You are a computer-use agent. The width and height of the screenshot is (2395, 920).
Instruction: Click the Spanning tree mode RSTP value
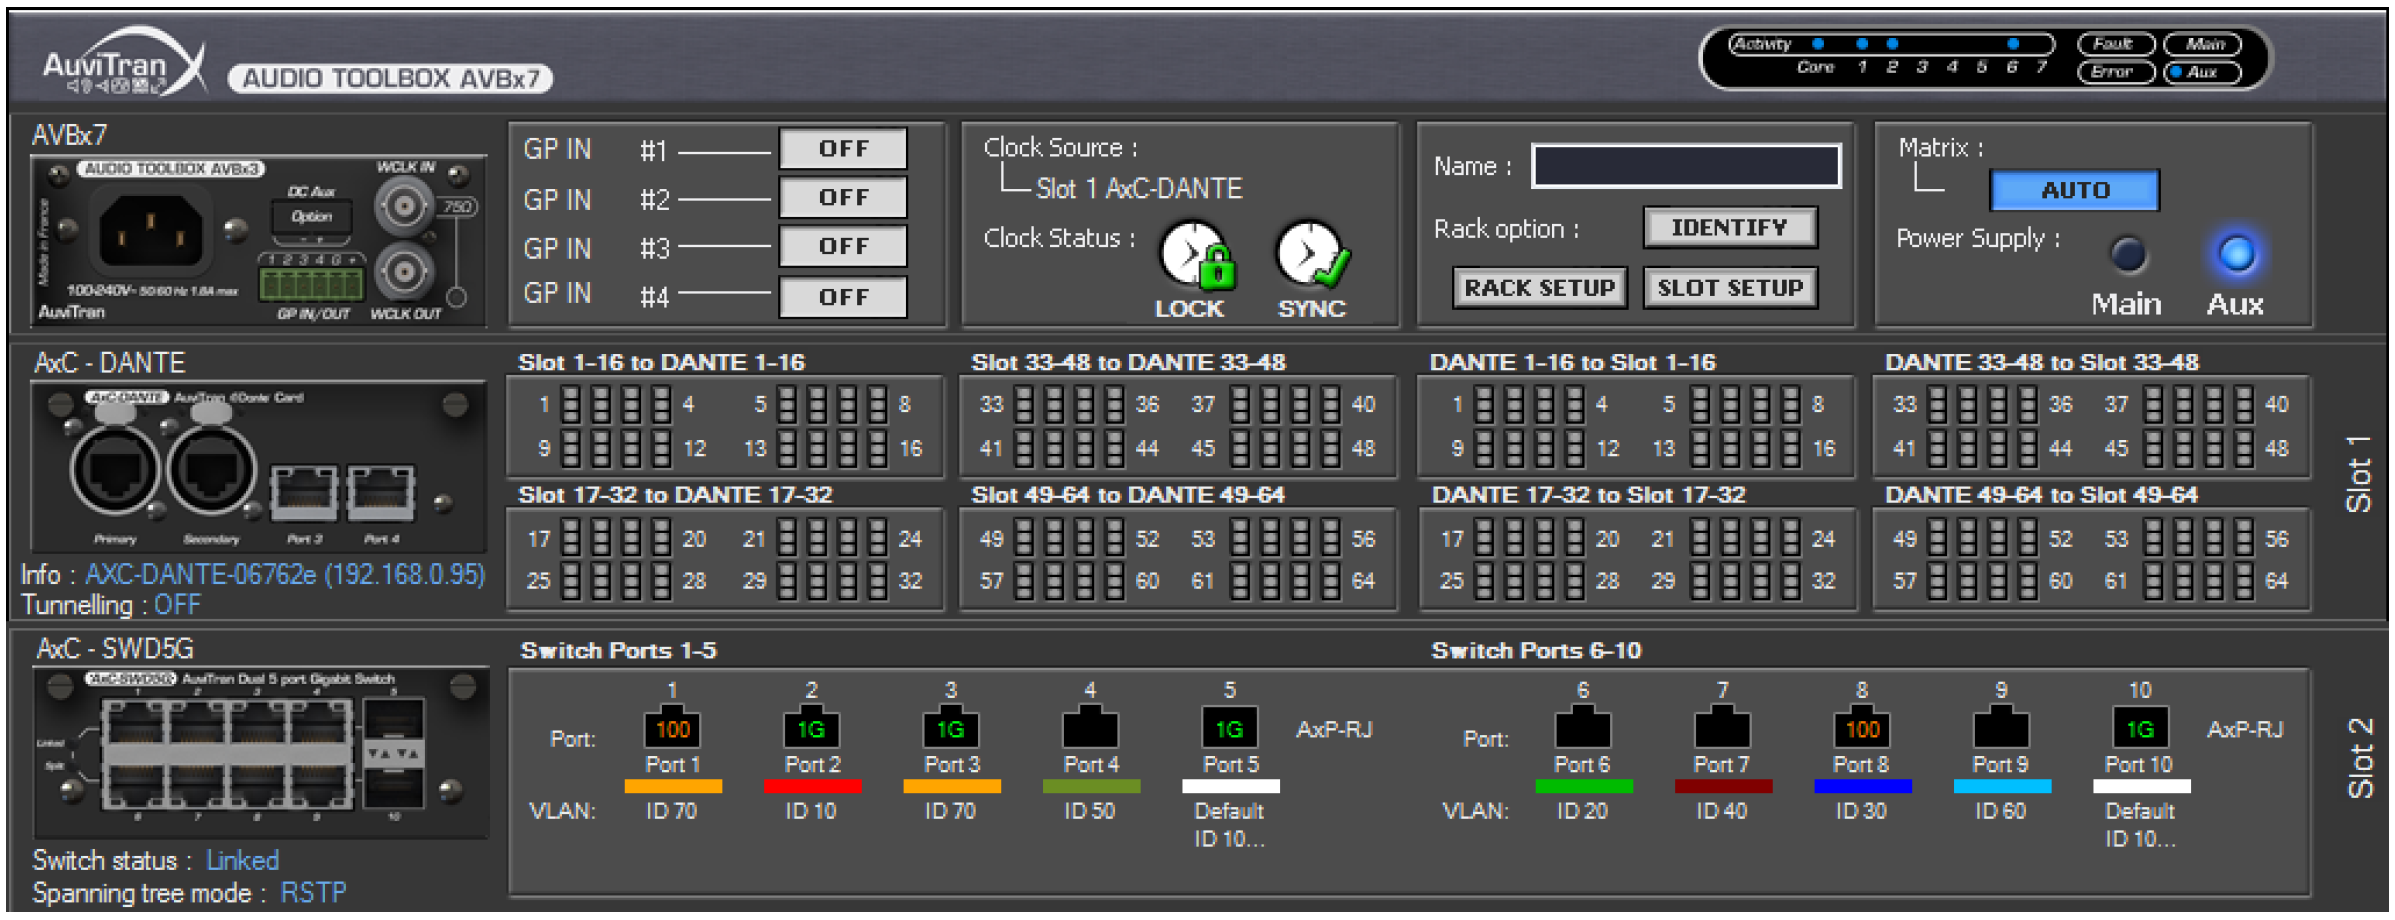pyautogui.click(x=313, y=892)
